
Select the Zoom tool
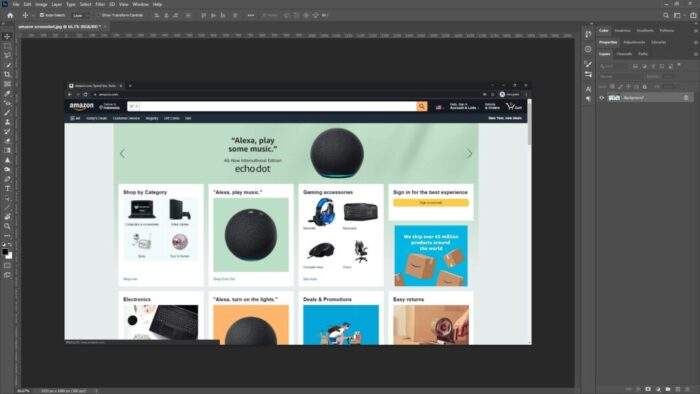(x=7, y=226)
